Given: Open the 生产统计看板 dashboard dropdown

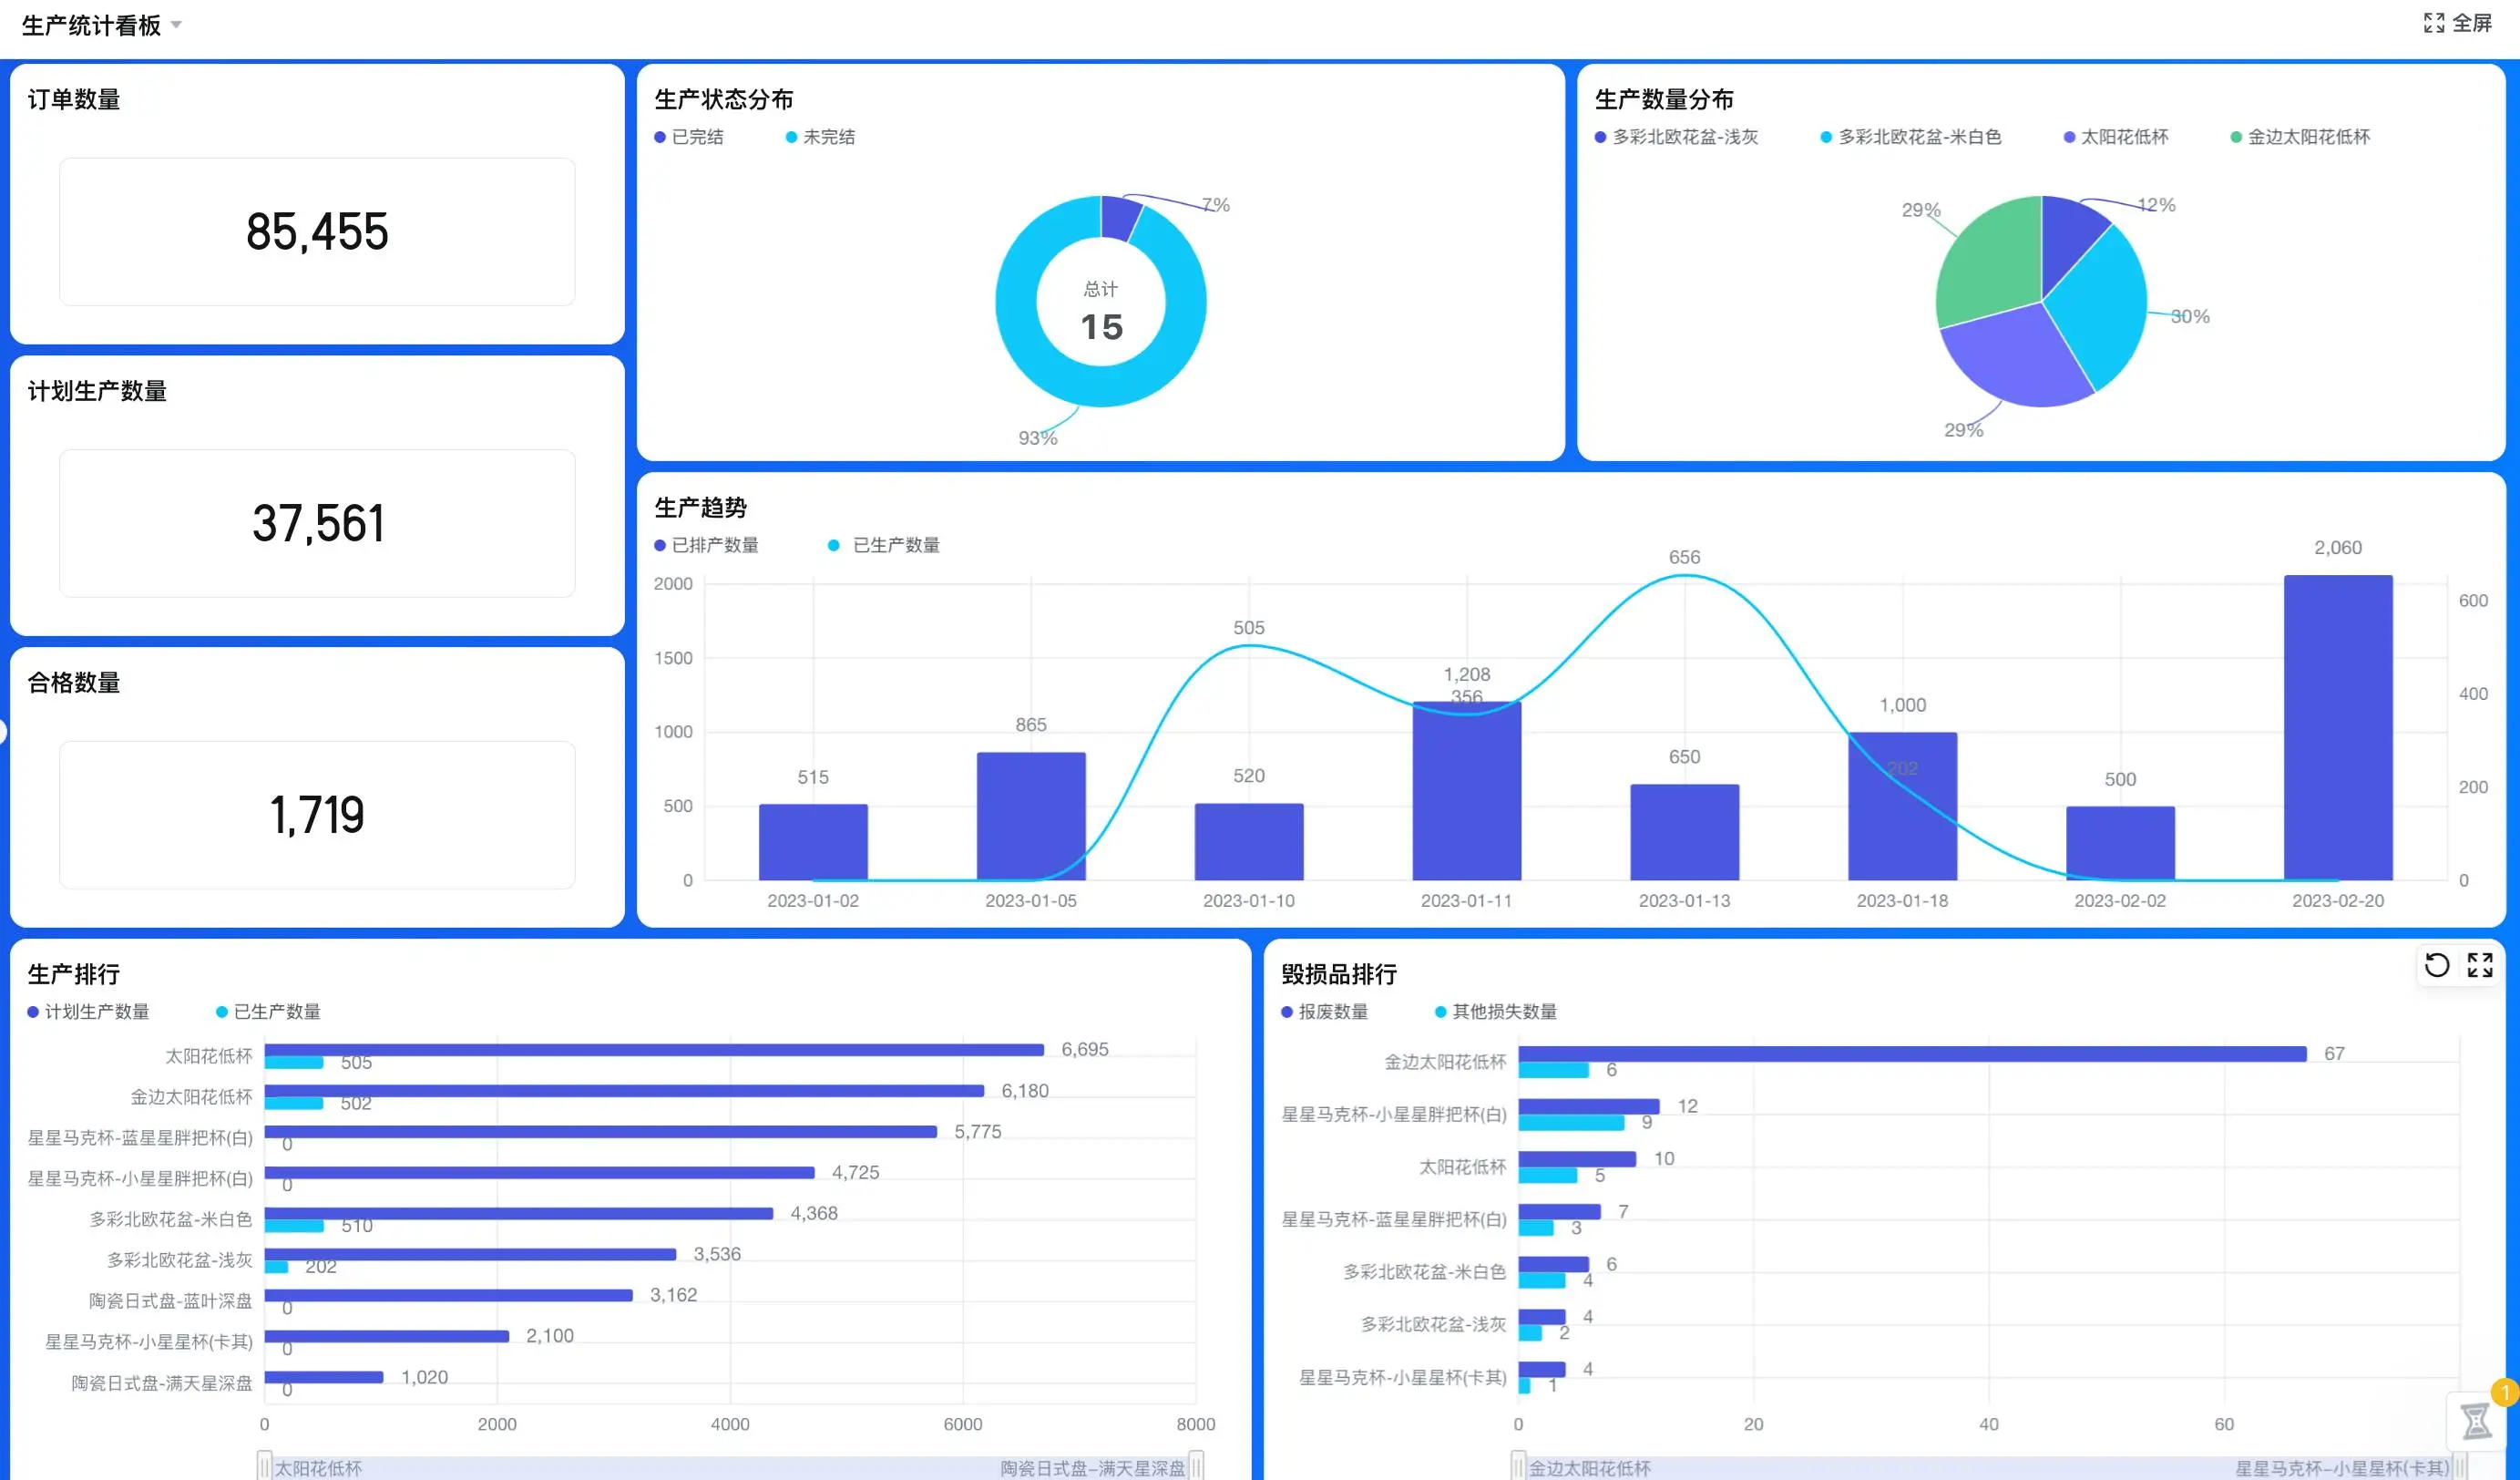Looking at the screenshot, I should click(x=92, y=26).
